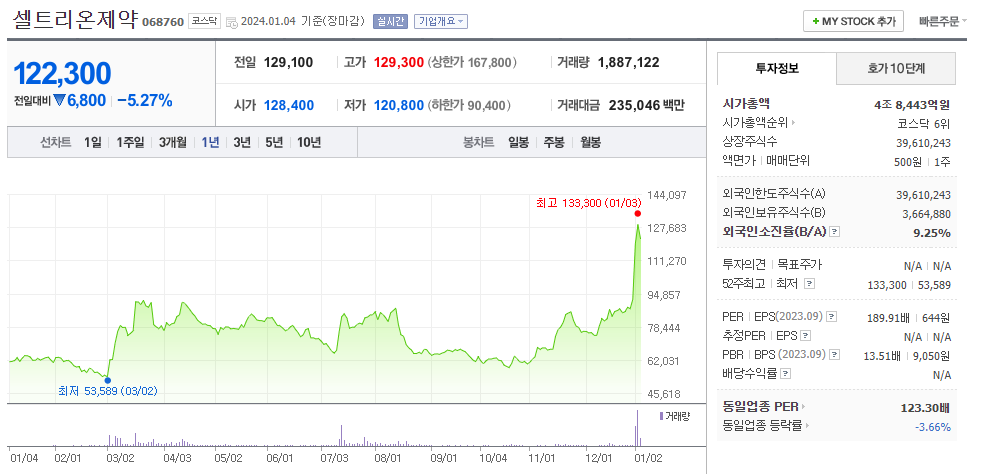This screenshot has height=474, width=987.
Task: Click the 봉차트 label
Action: (x=478, y=142)
